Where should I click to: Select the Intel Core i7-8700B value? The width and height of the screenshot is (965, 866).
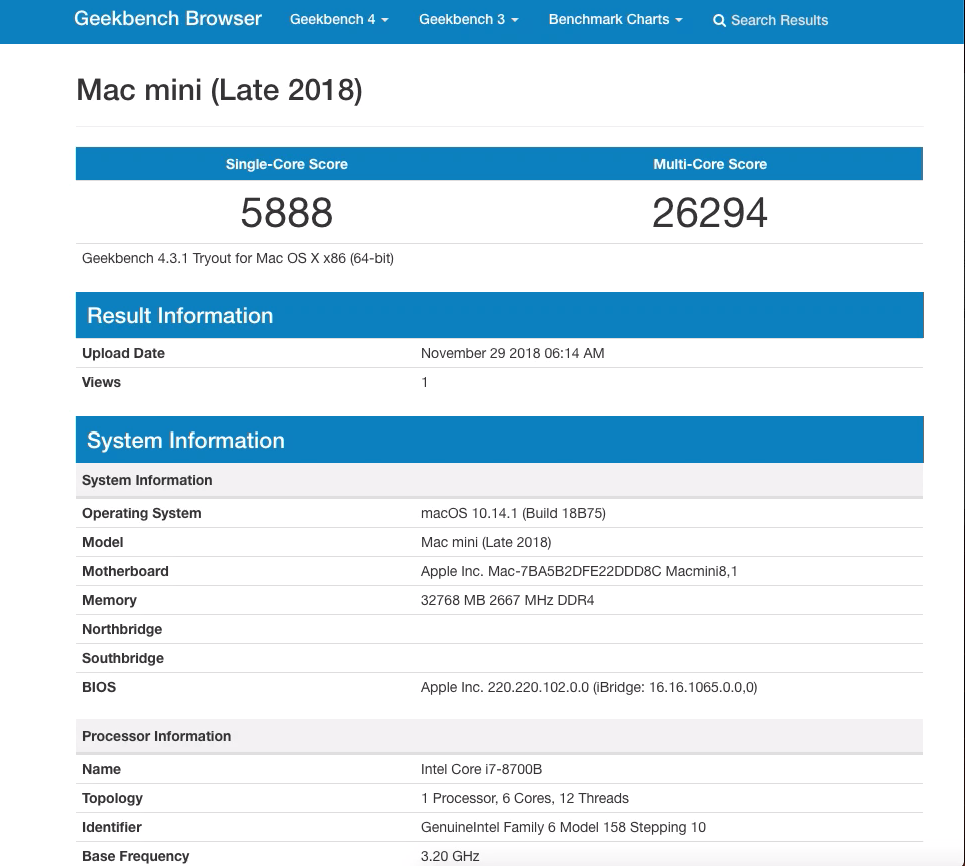coord(481,769)
